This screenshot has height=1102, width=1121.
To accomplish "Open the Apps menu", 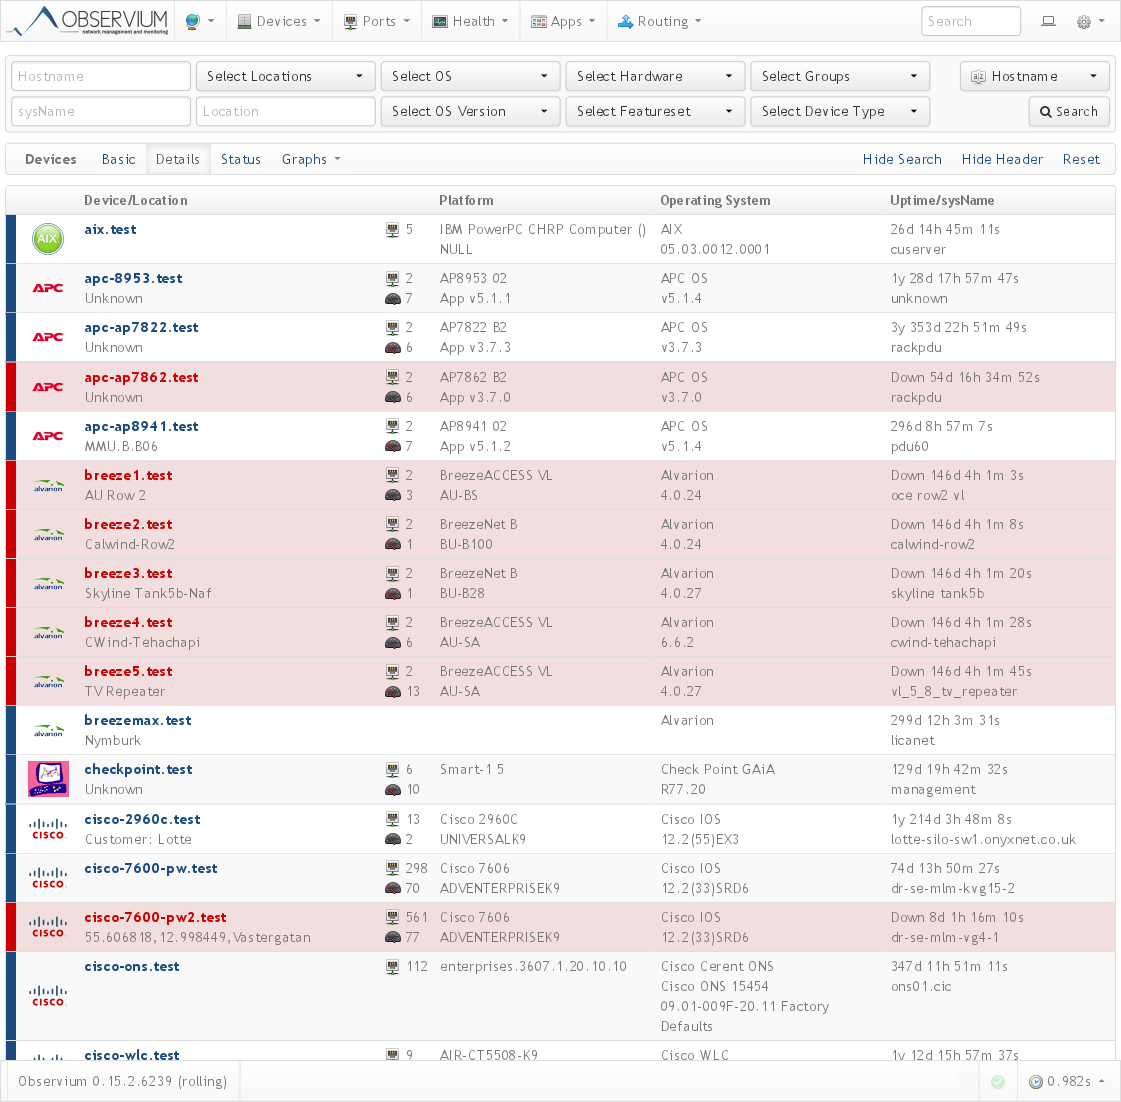I will coord(563,21).
